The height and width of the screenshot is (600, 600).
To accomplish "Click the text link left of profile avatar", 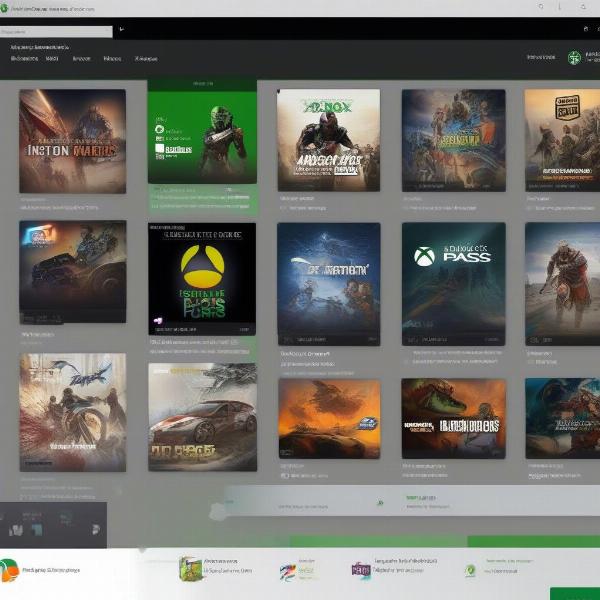I will (541, 57).
